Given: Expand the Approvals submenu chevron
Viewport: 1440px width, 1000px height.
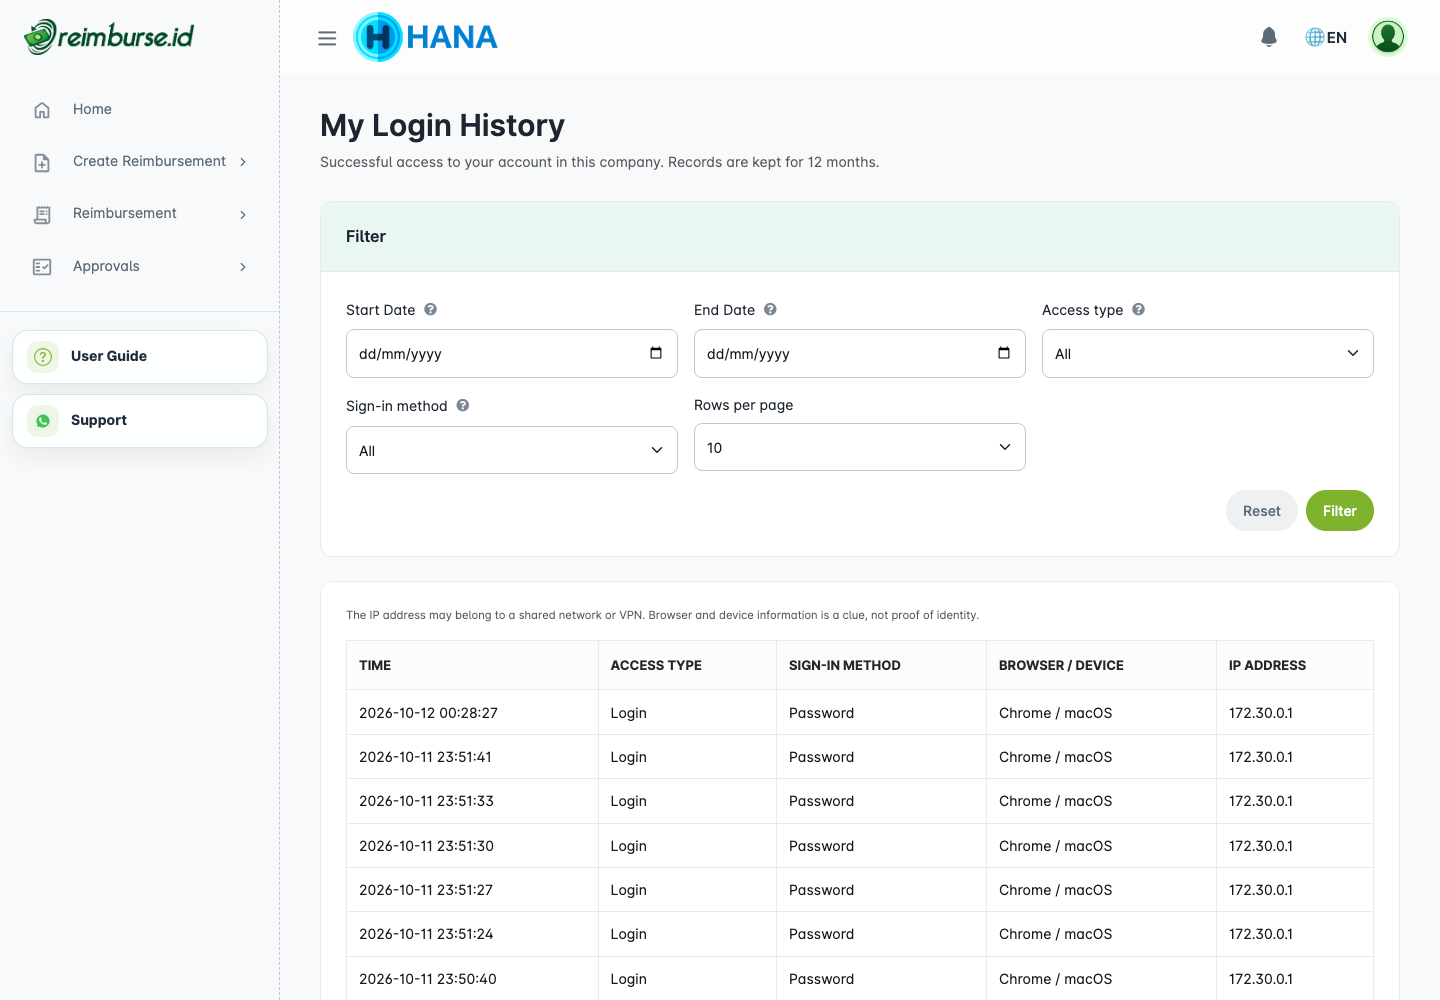Looking at the screenshot, I should click(243, 267).
